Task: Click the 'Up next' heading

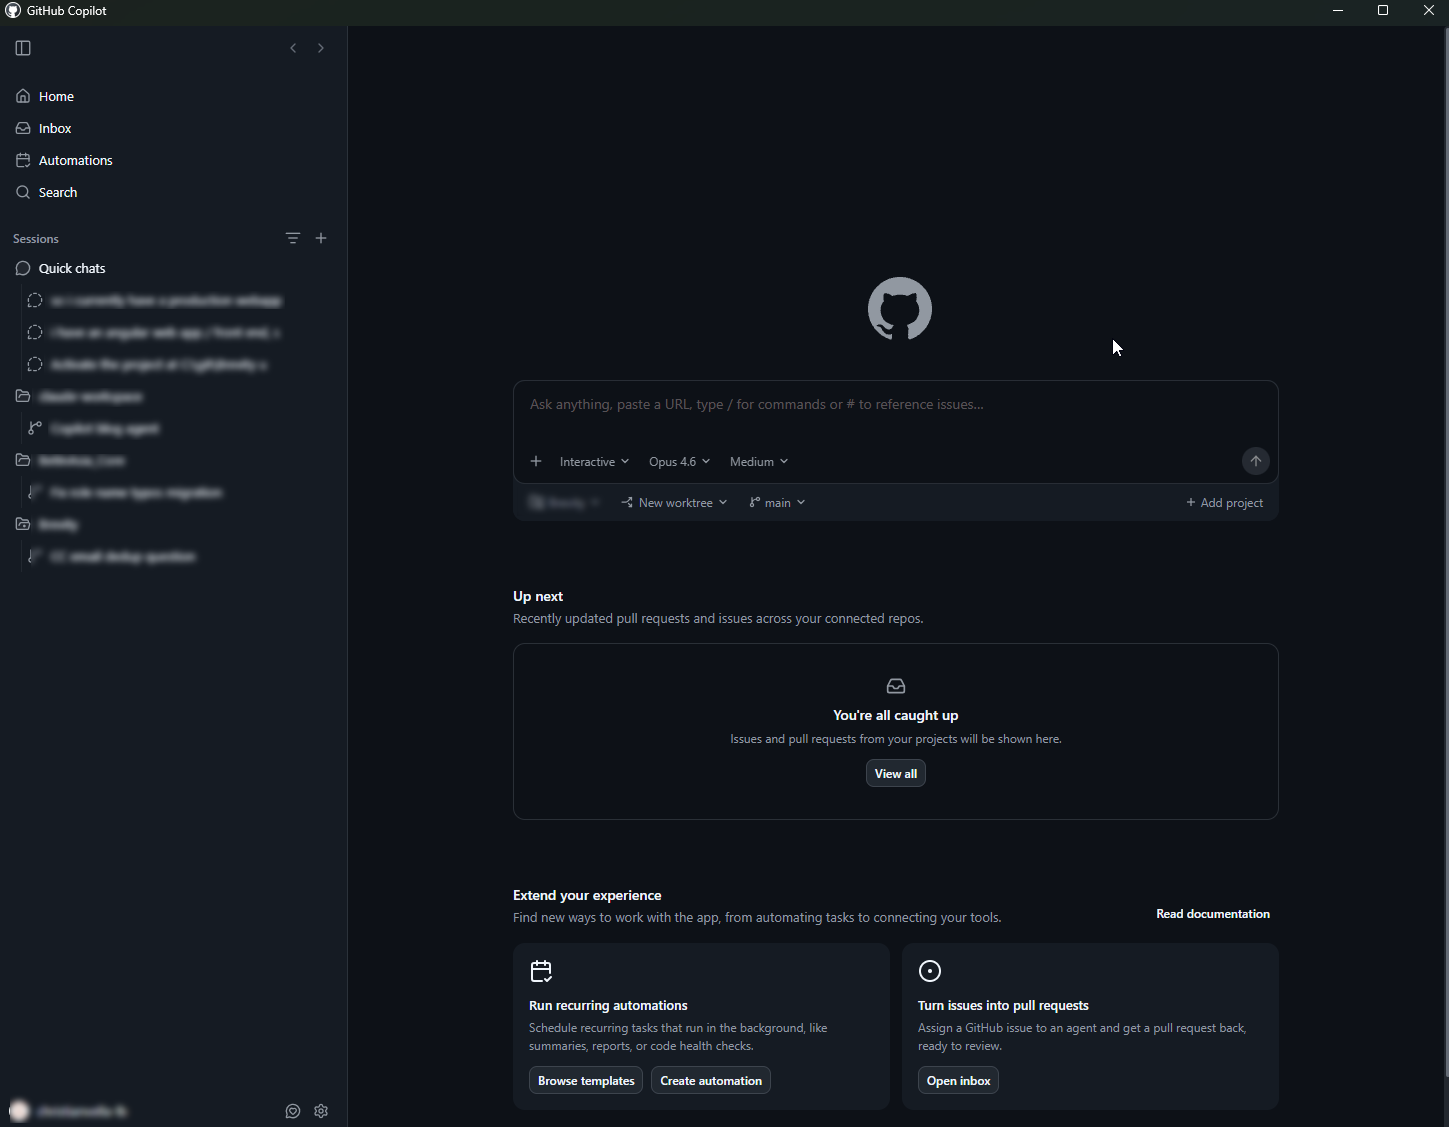Action: click(x=538, y=596)
